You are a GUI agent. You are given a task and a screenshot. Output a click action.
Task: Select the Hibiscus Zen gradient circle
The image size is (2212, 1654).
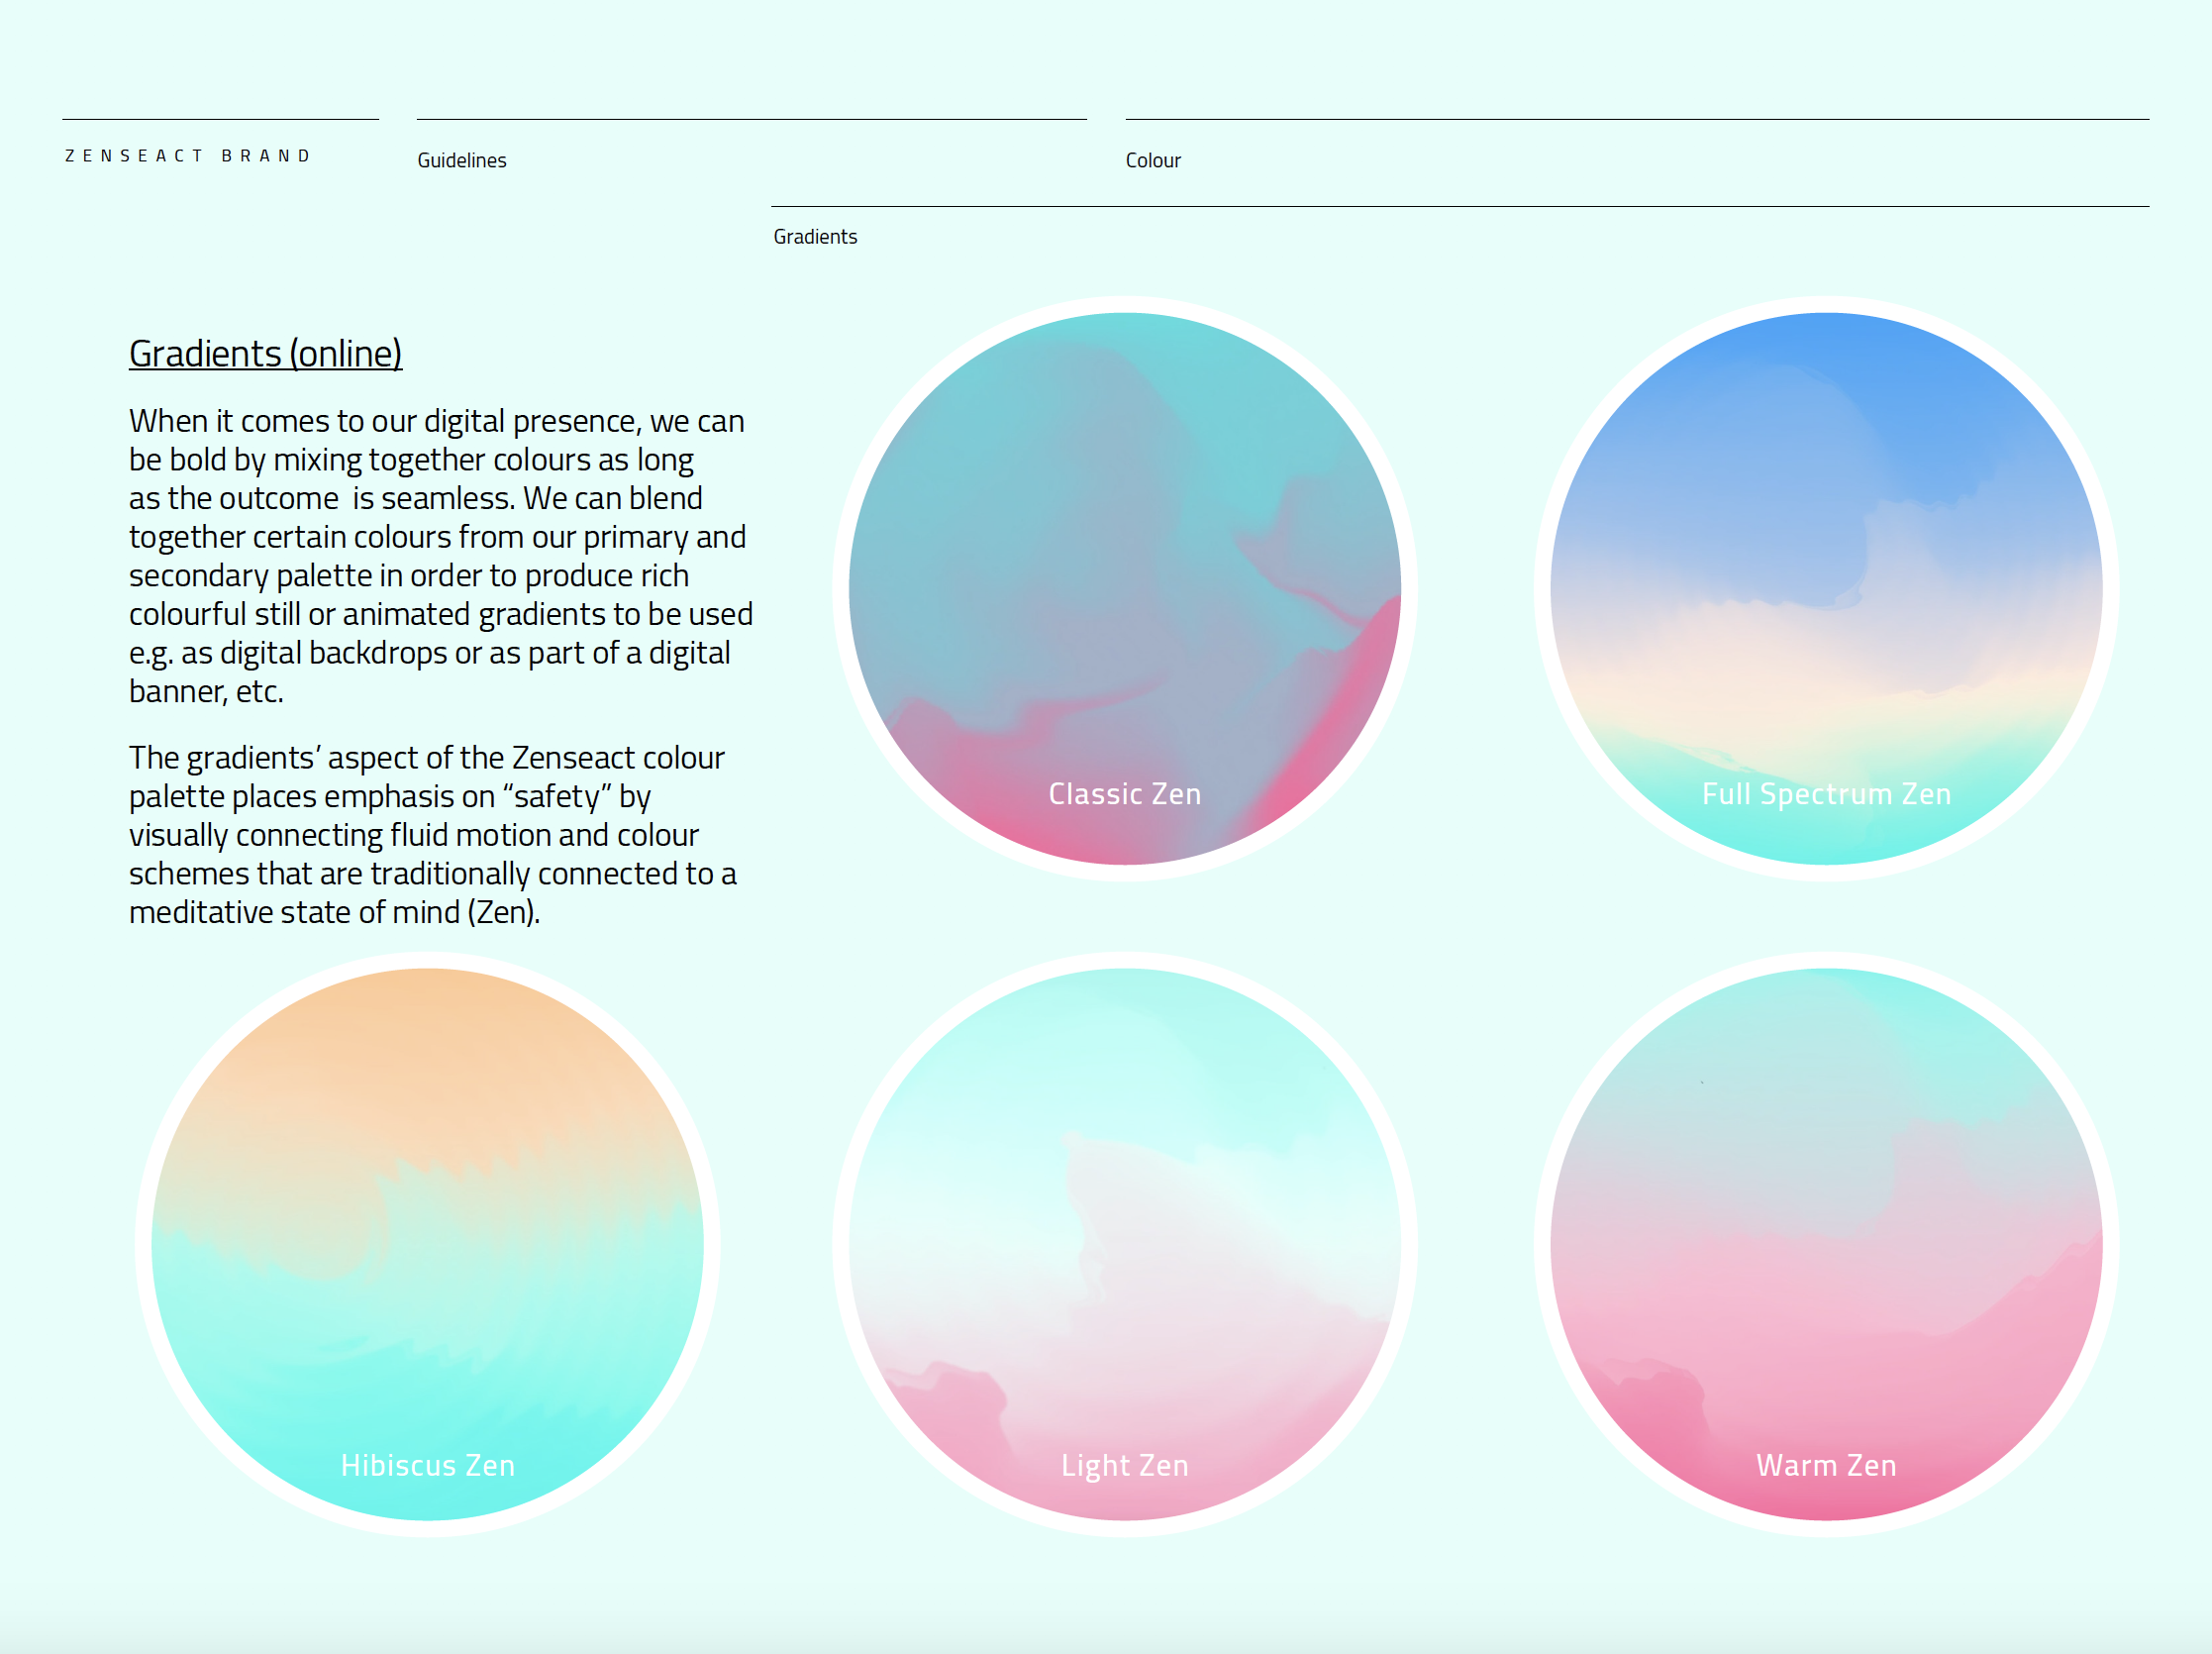coord(427,1244)
